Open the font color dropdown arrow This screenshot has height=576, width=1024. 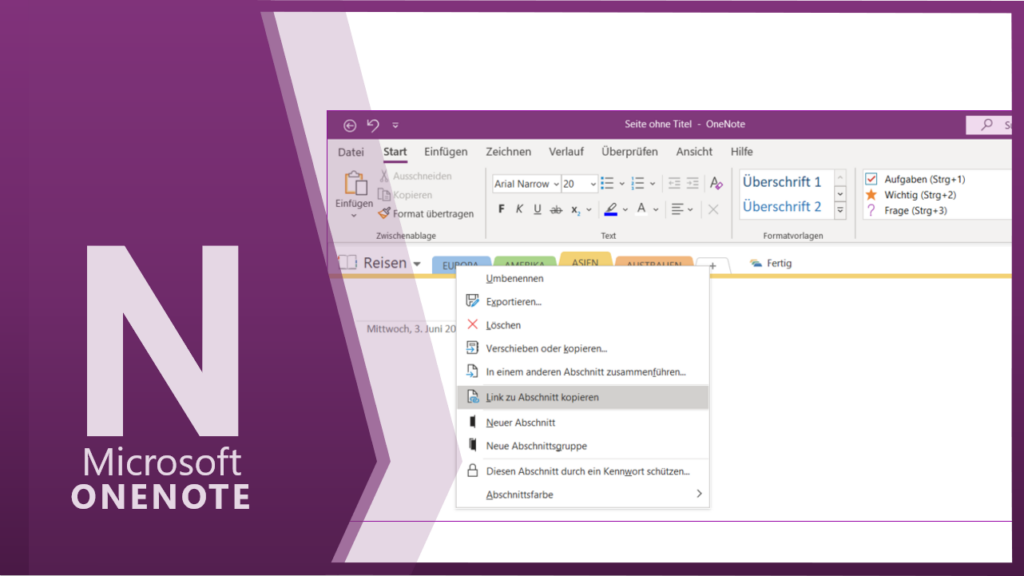click(x=656, y=210)
